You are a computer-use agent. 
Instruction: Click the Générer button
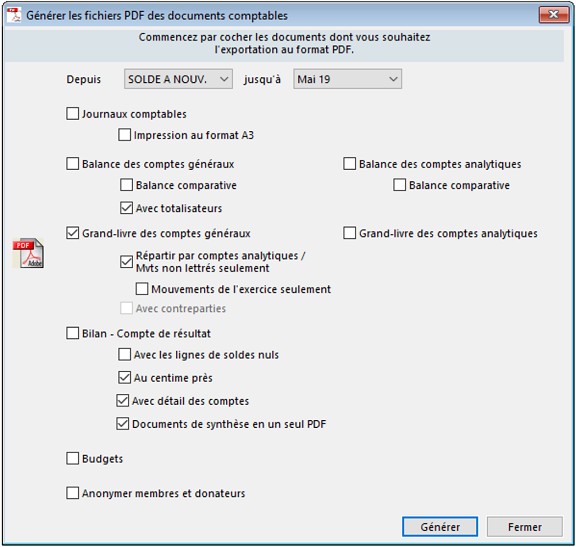click(x=440, y=527)
